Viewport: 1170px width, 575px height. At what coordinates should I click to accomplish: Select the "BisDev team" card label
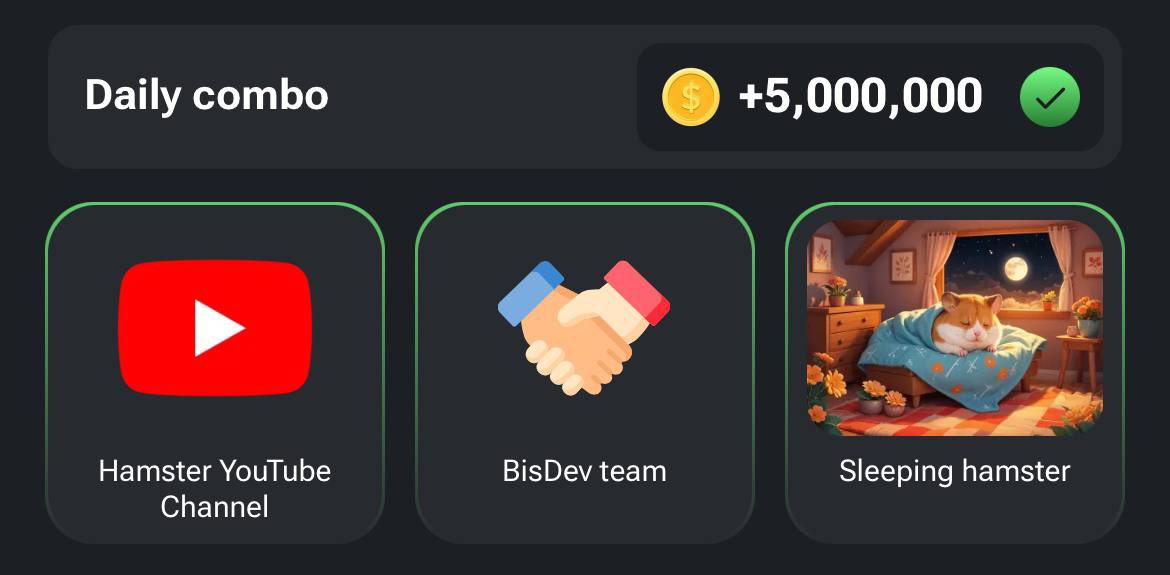point(584,471)
